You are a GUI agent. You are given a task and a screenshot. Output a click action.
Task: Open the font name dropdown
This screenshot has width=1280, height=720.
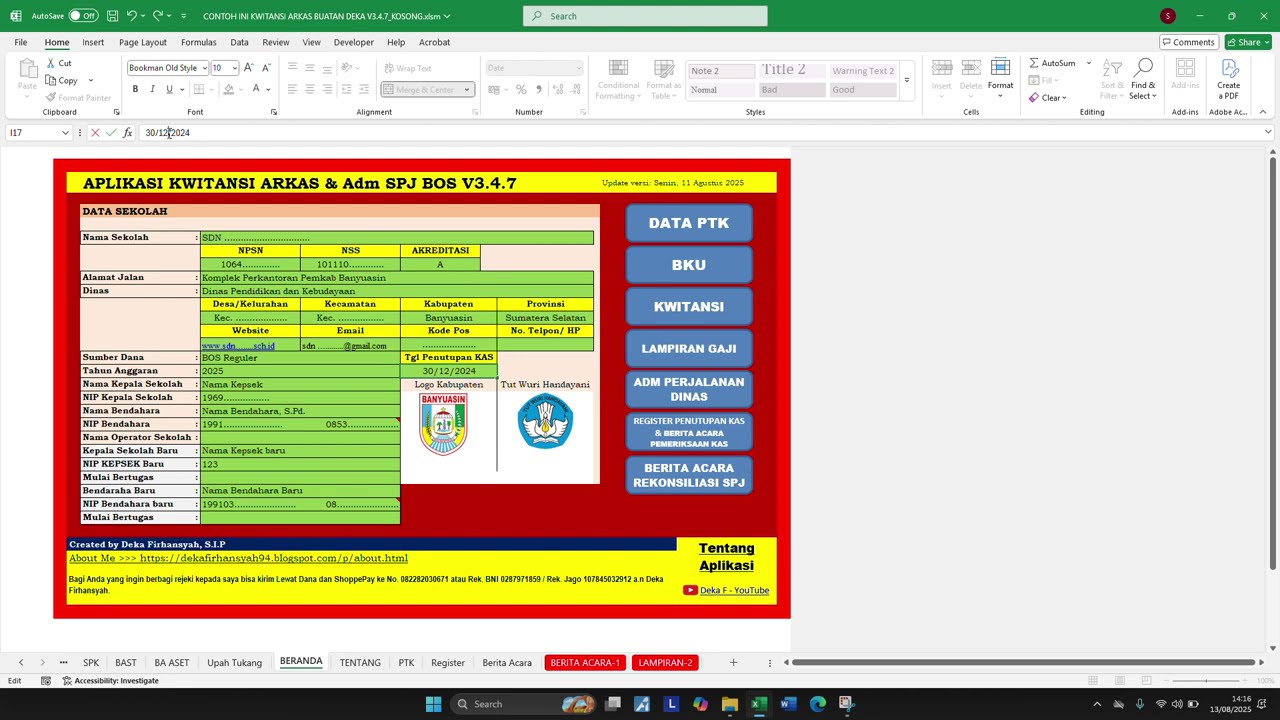click(x=204, y=68)
